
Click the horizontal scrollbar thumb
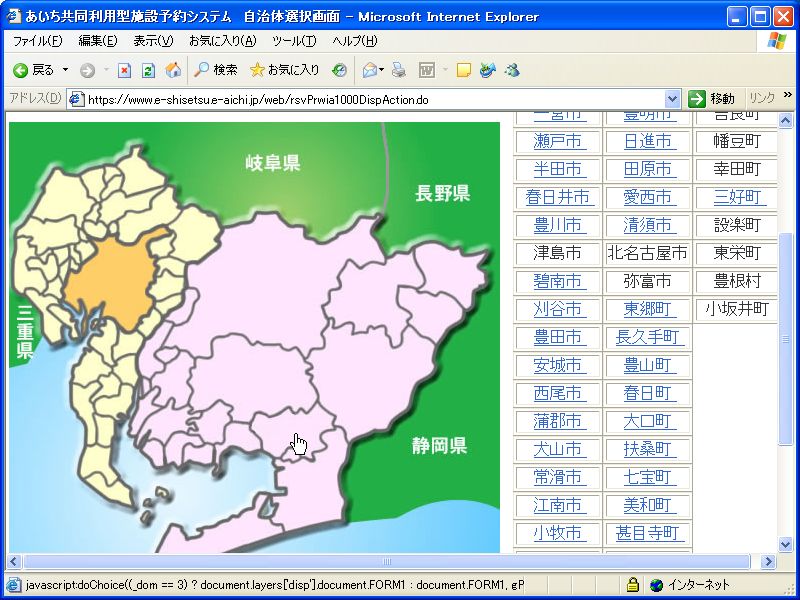coord(386,562)
